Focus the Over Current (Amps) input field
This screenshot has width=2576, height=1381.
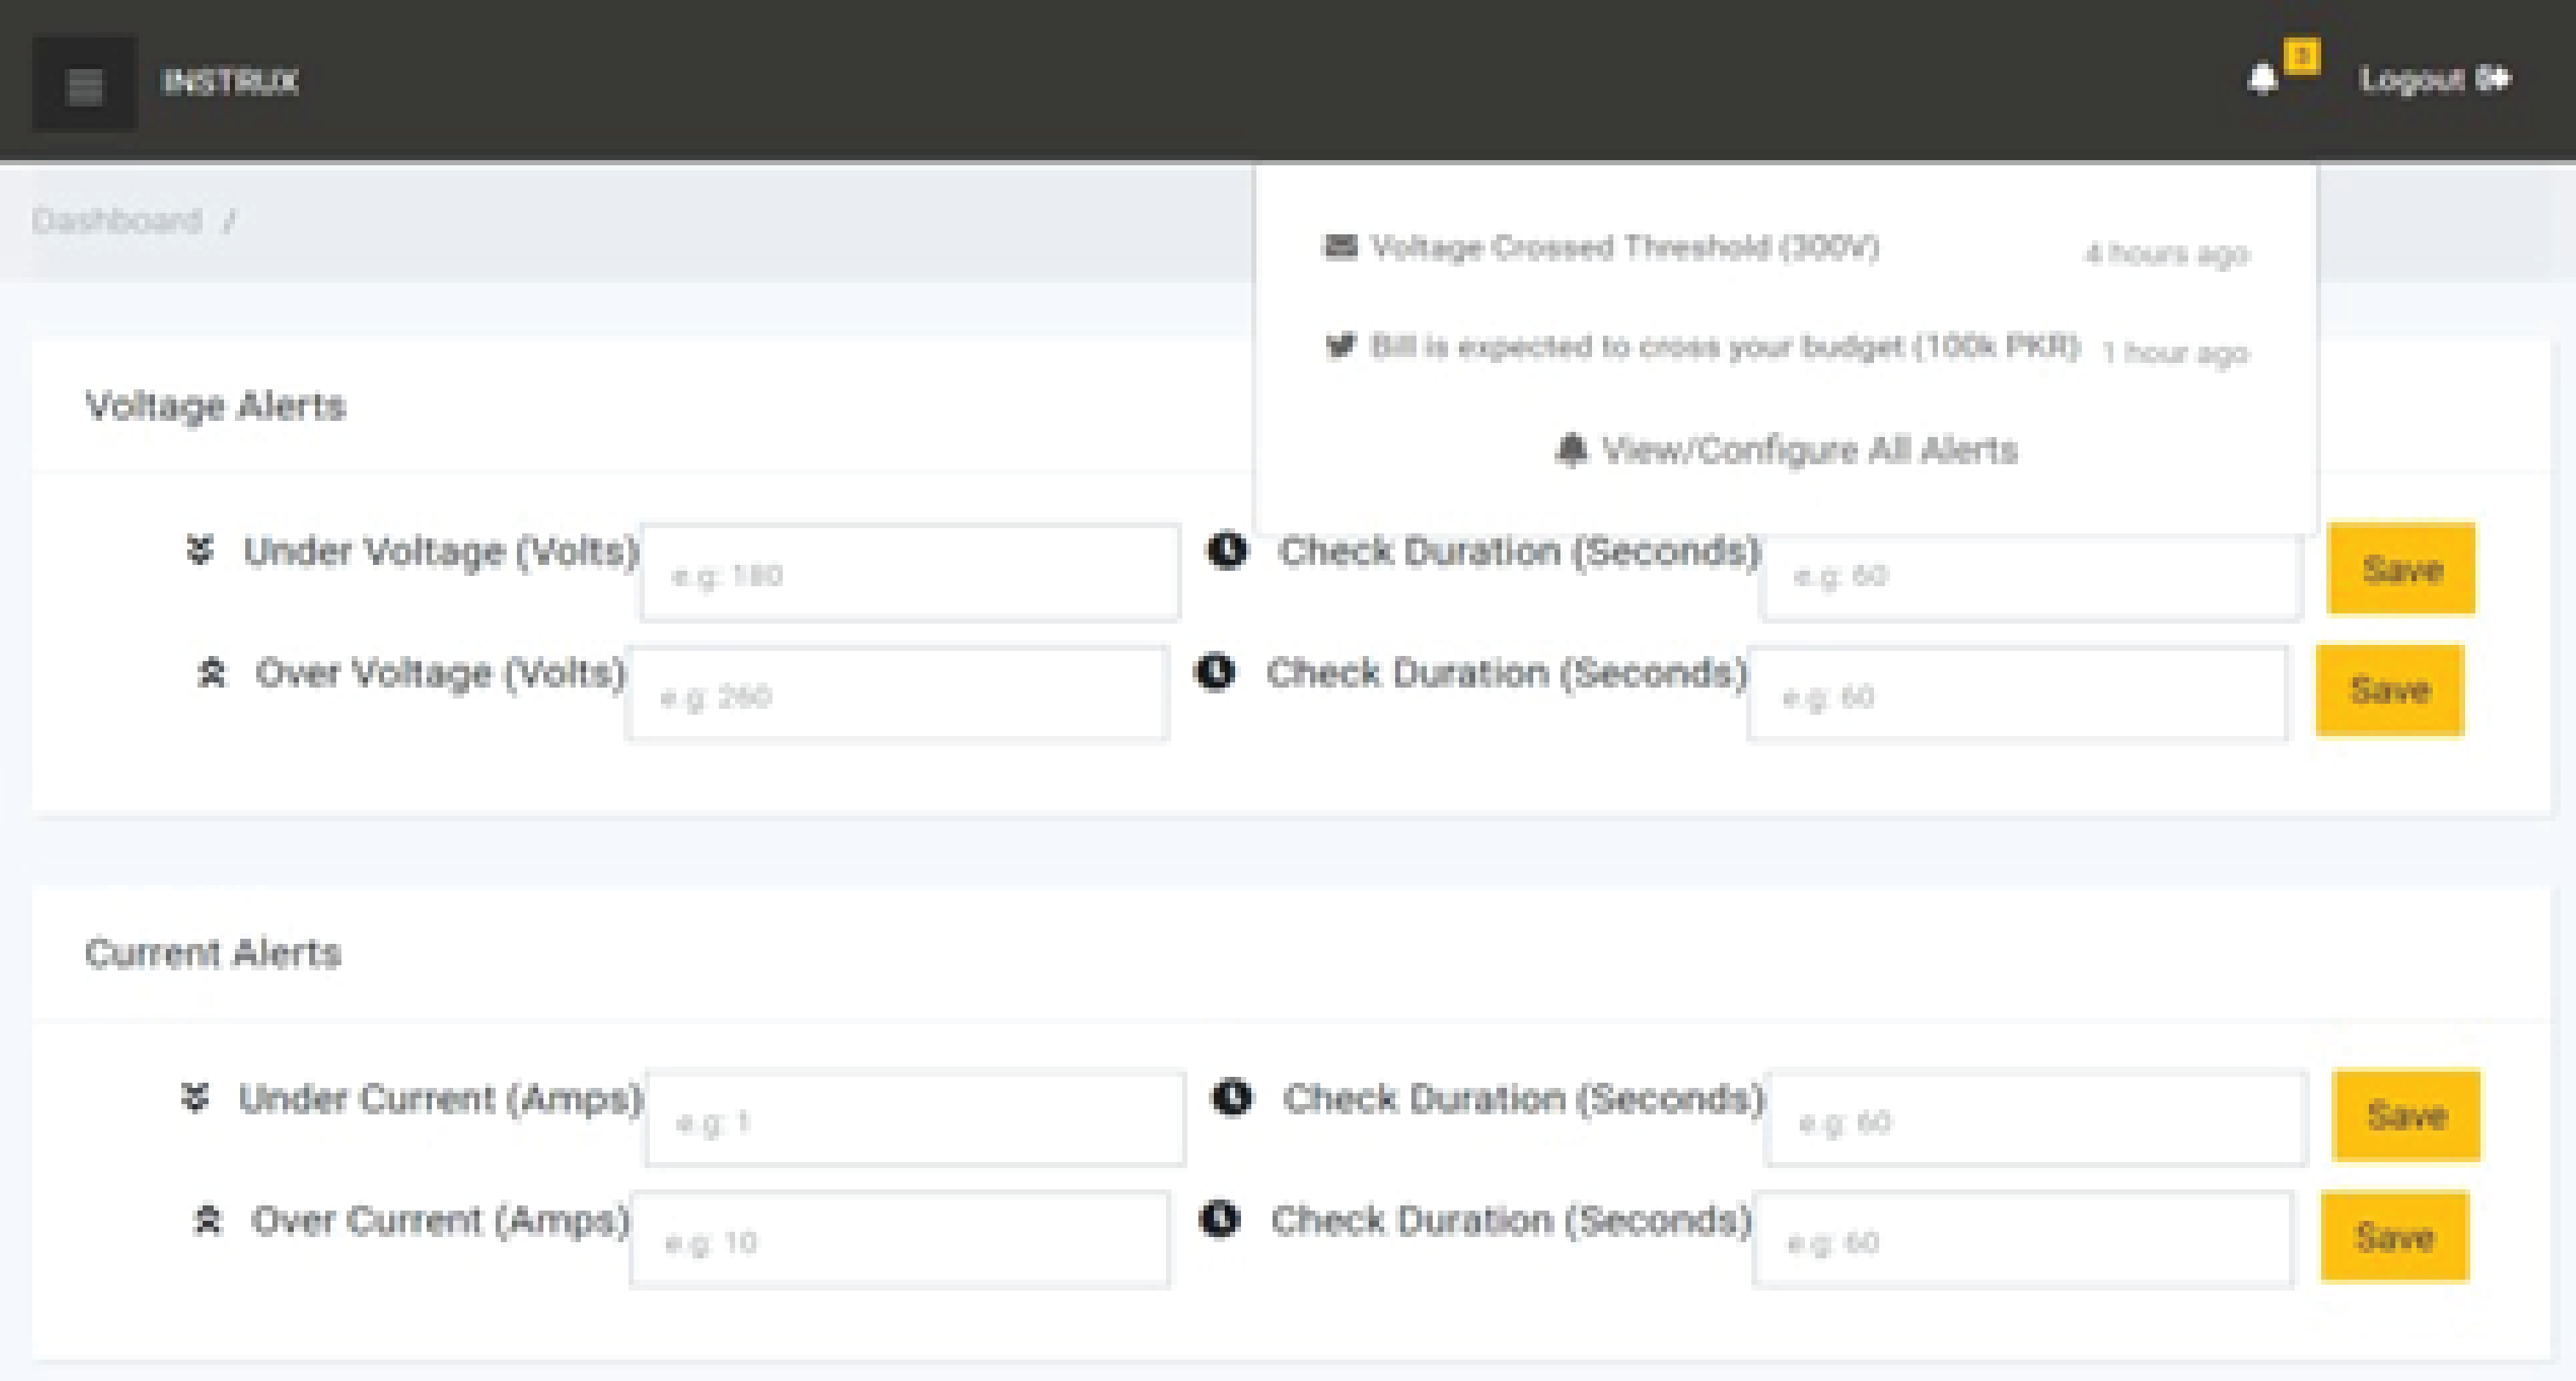coord(900,1240)
